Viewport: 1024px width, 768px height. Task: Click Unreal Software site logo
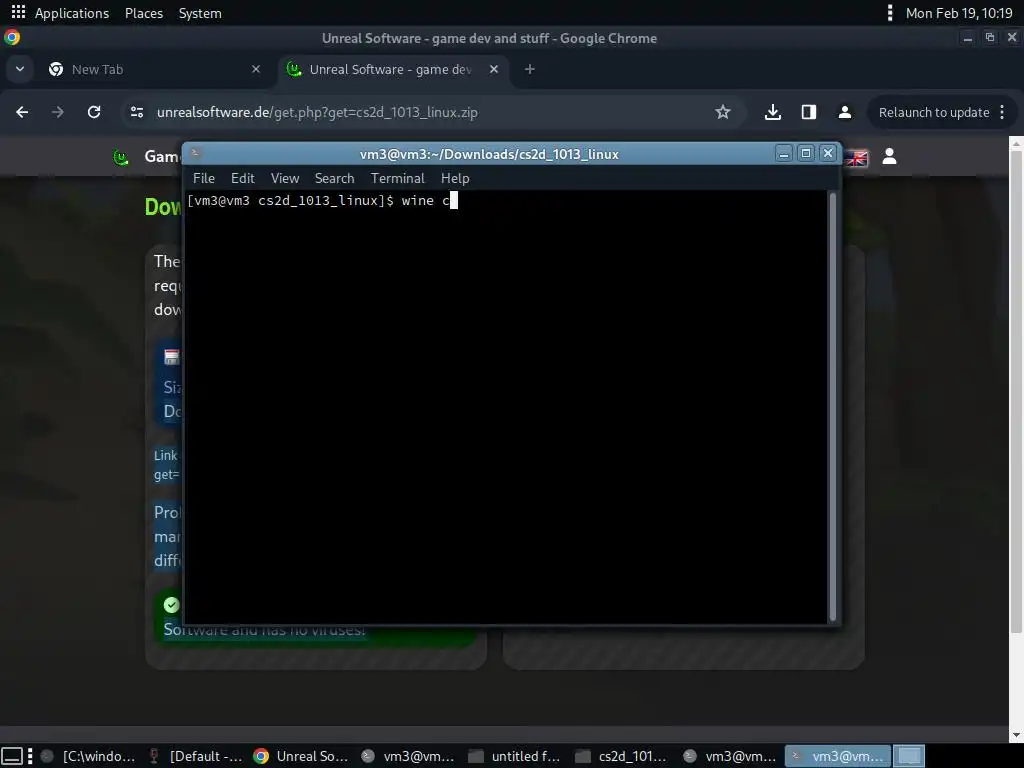pyautogui.click(x=121, y=157)
